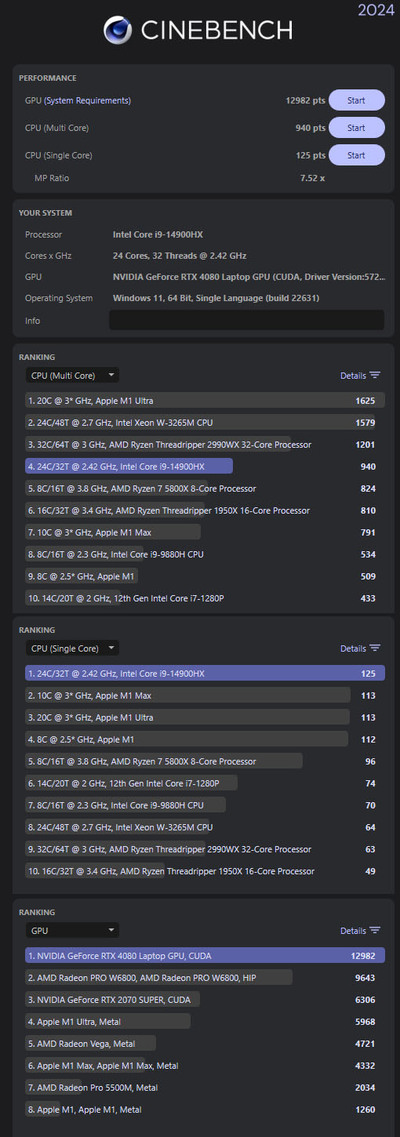Select Threadripper 2990WX row scoring 63
Screen dimensions: 400x1137
coord(205,849)
